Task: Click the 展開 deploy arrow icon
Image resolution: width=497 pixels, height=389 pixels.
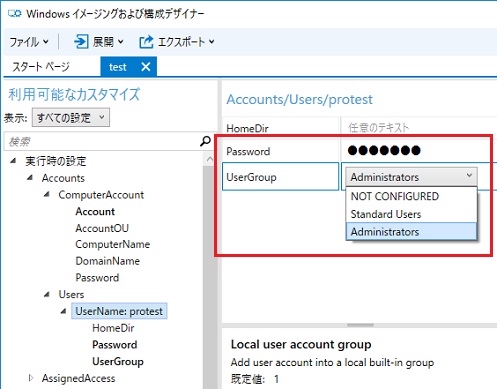Action: [x=81, y=42]
